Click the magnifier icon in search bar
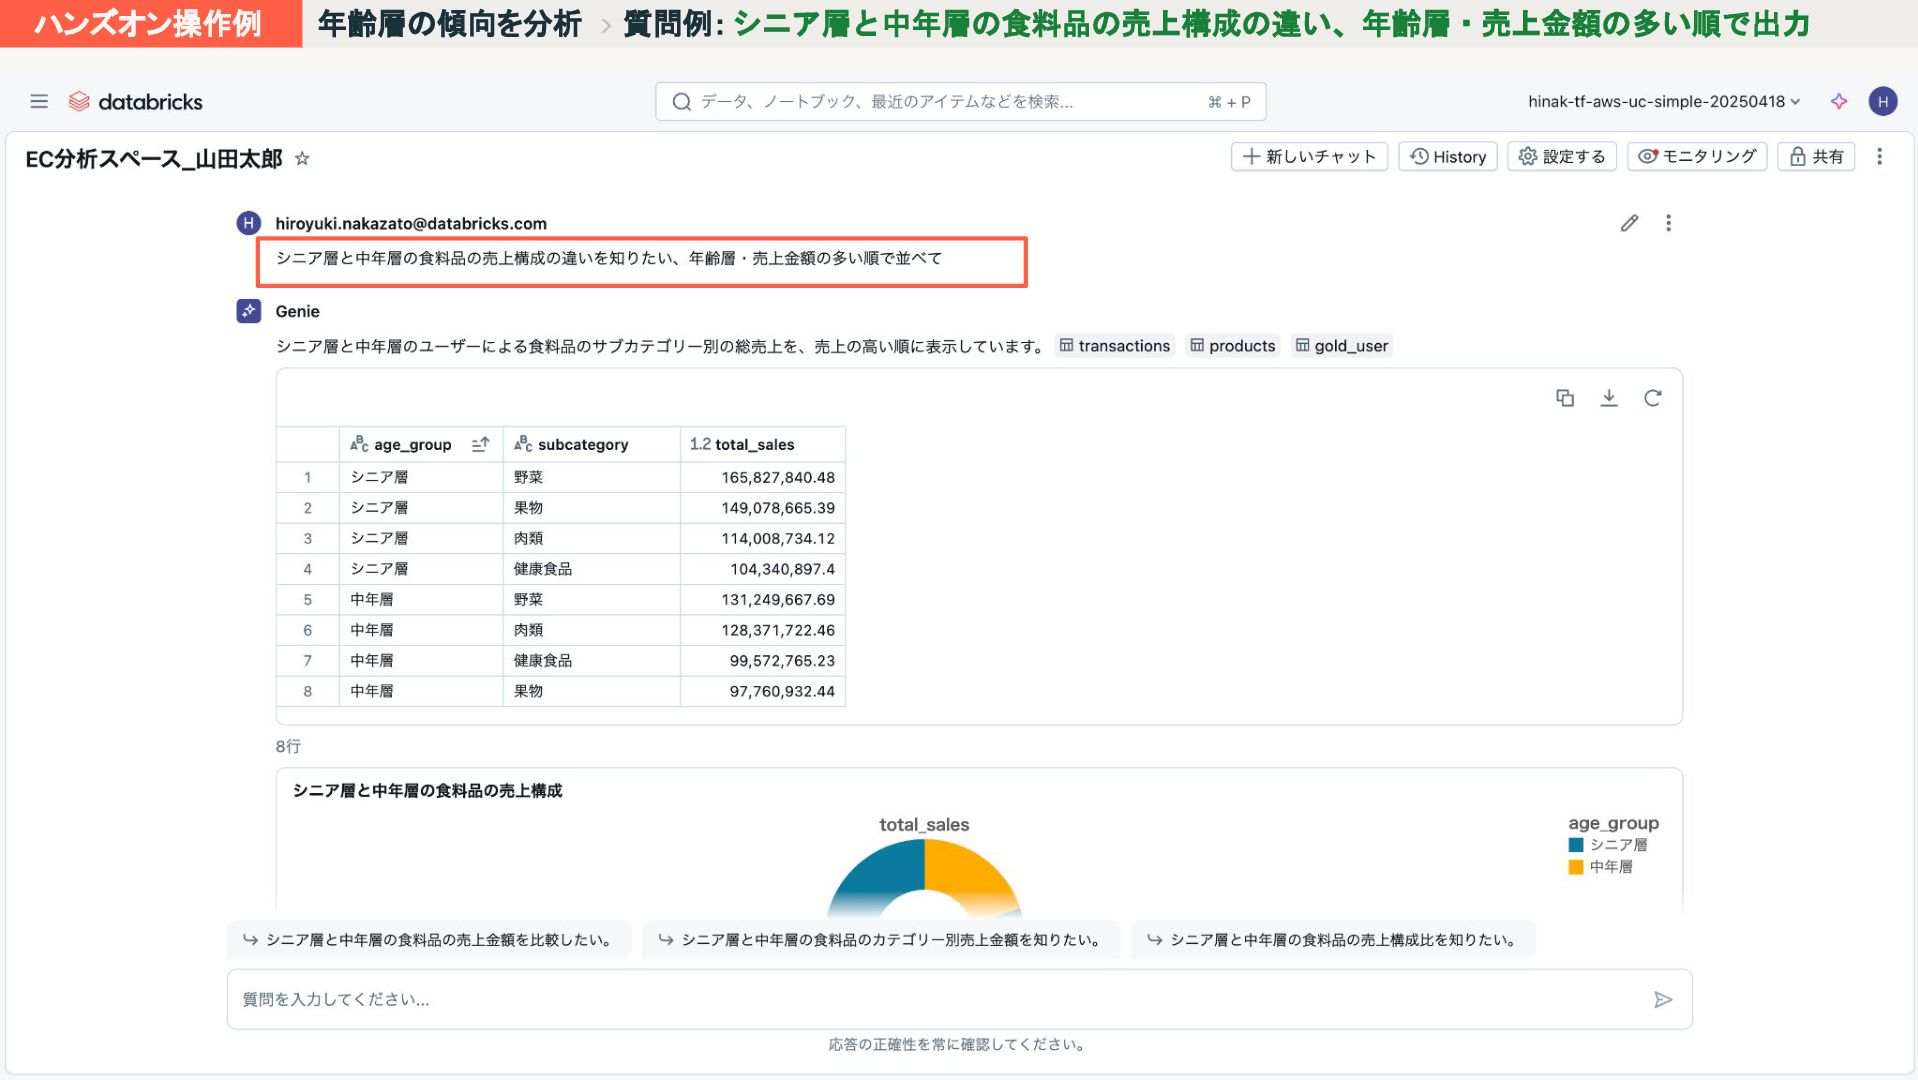The height and width of the screenshot is (1080, 1918). coord(681,102)
